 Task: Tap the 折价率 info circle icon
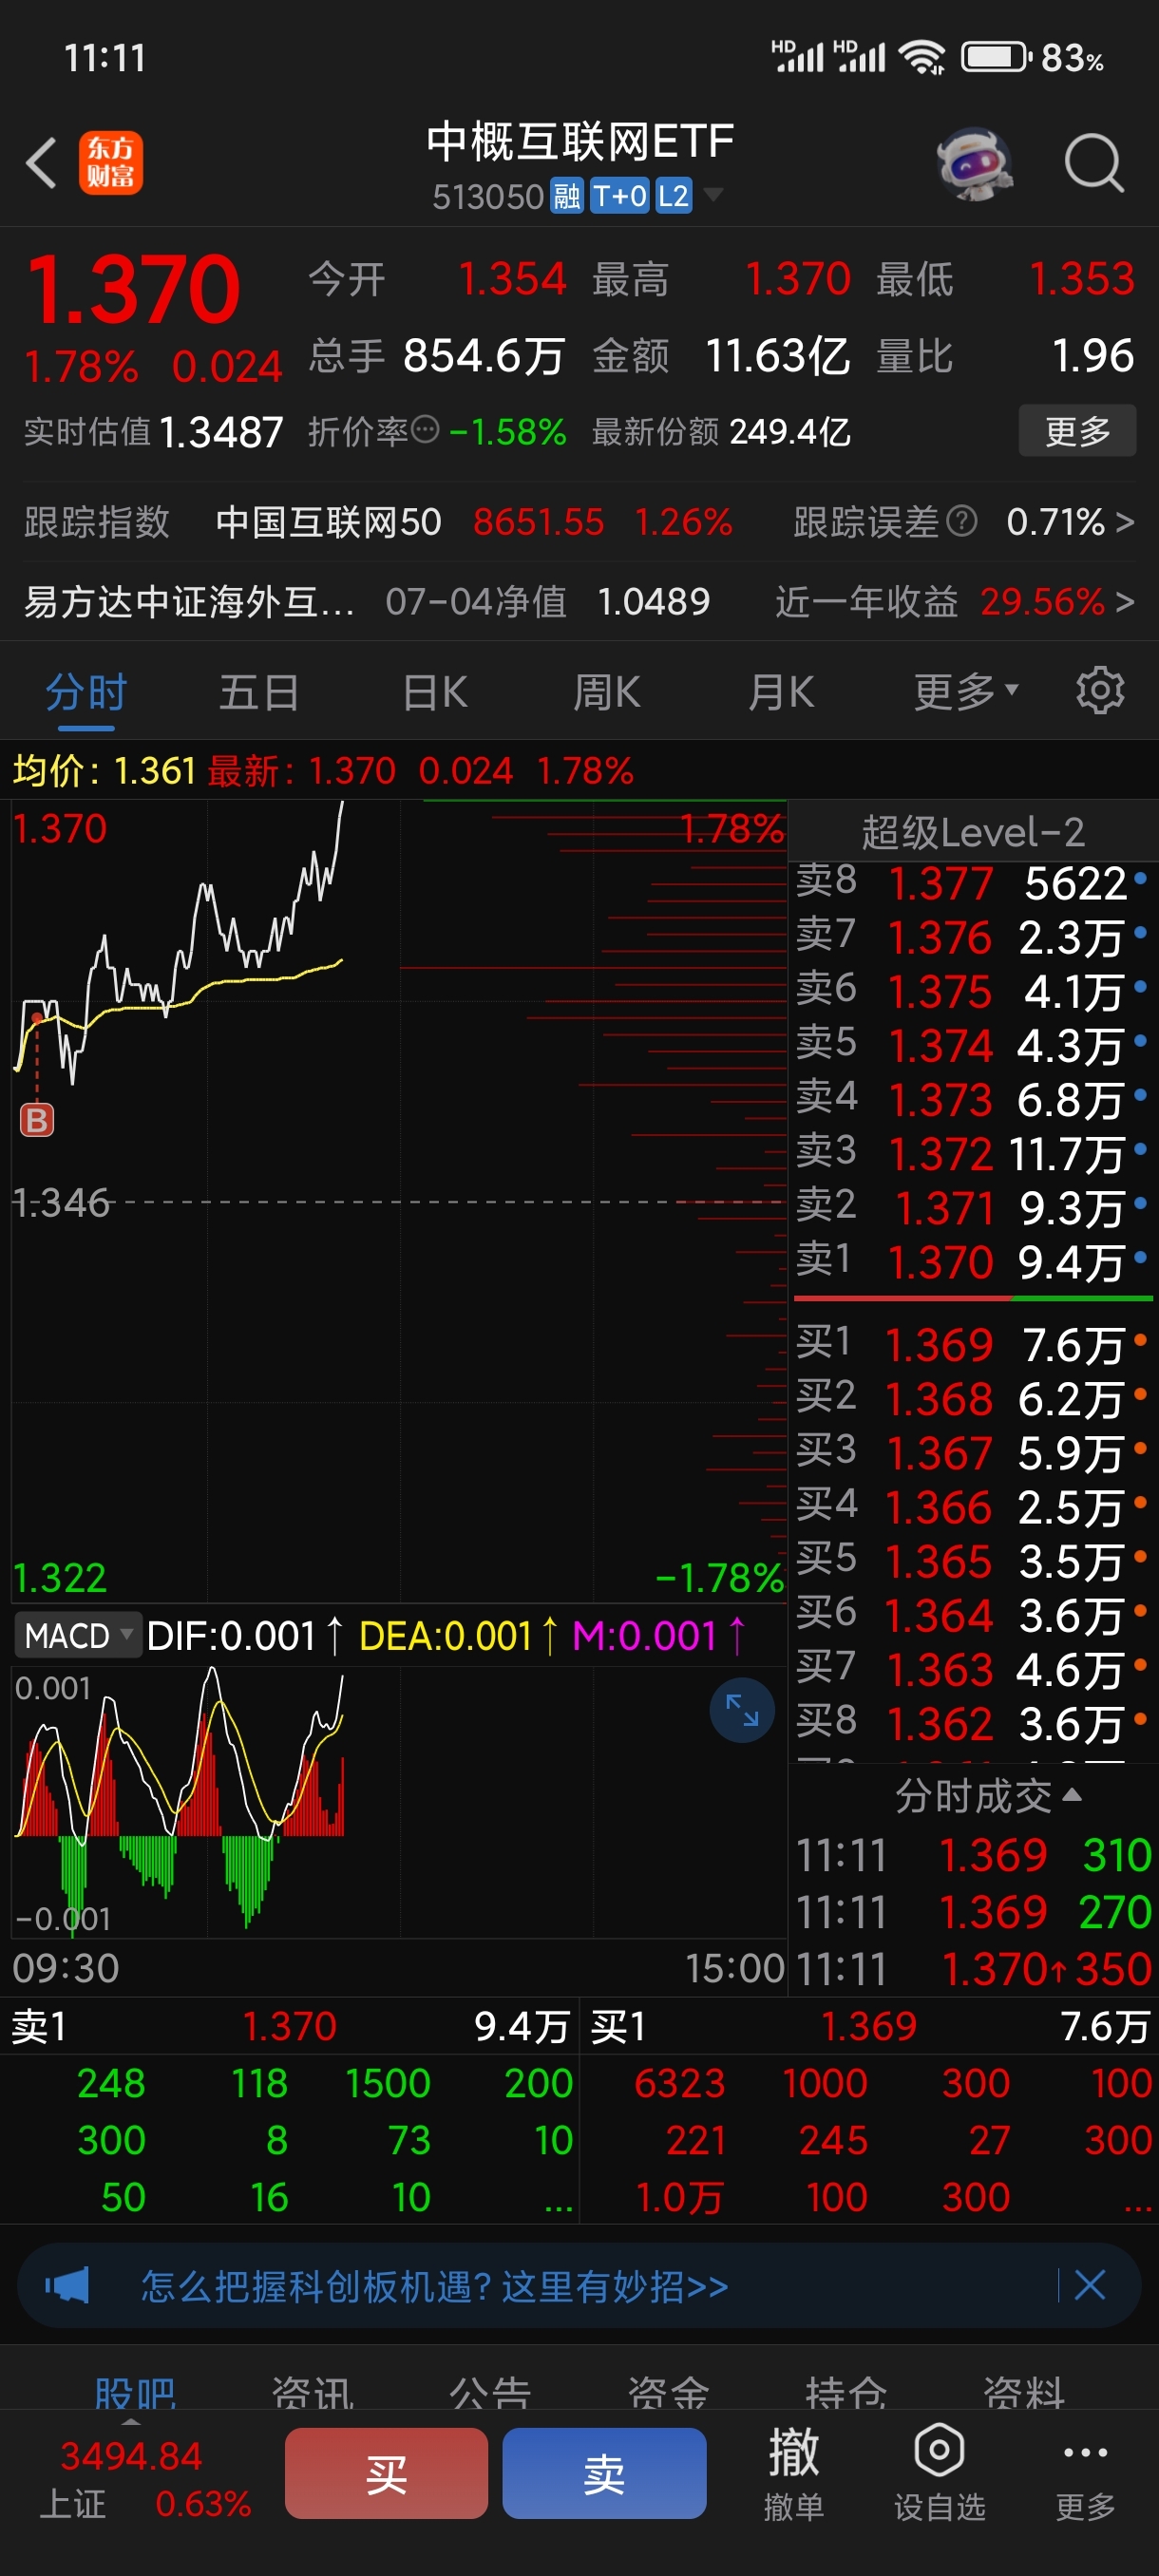point(425,430)
